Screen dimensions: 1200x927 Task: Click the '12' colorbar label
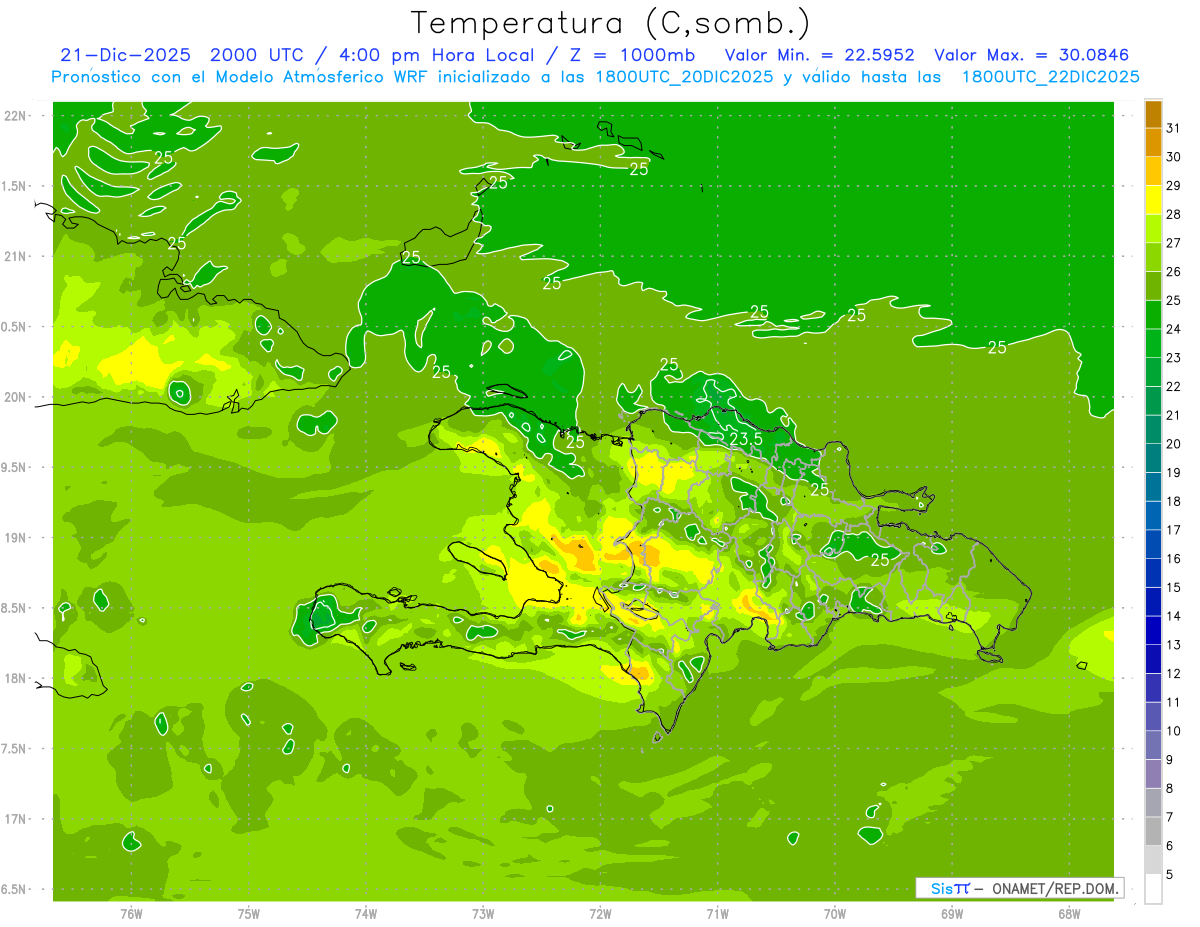click(x=1174, y=674)
